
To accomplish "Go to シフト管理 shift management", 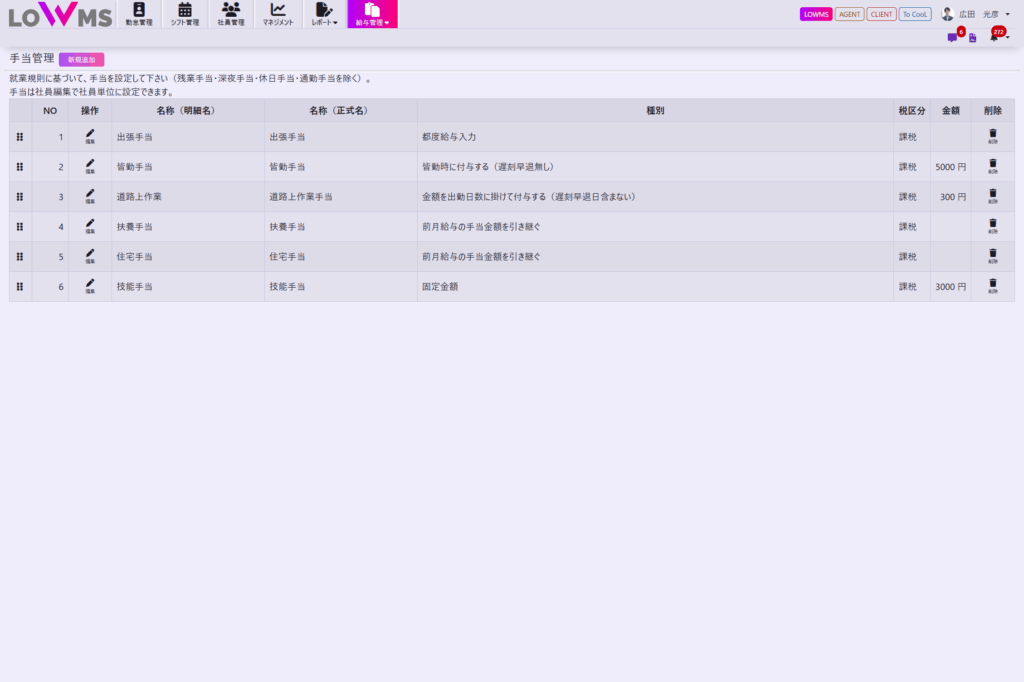I will [x=185, y=14].
